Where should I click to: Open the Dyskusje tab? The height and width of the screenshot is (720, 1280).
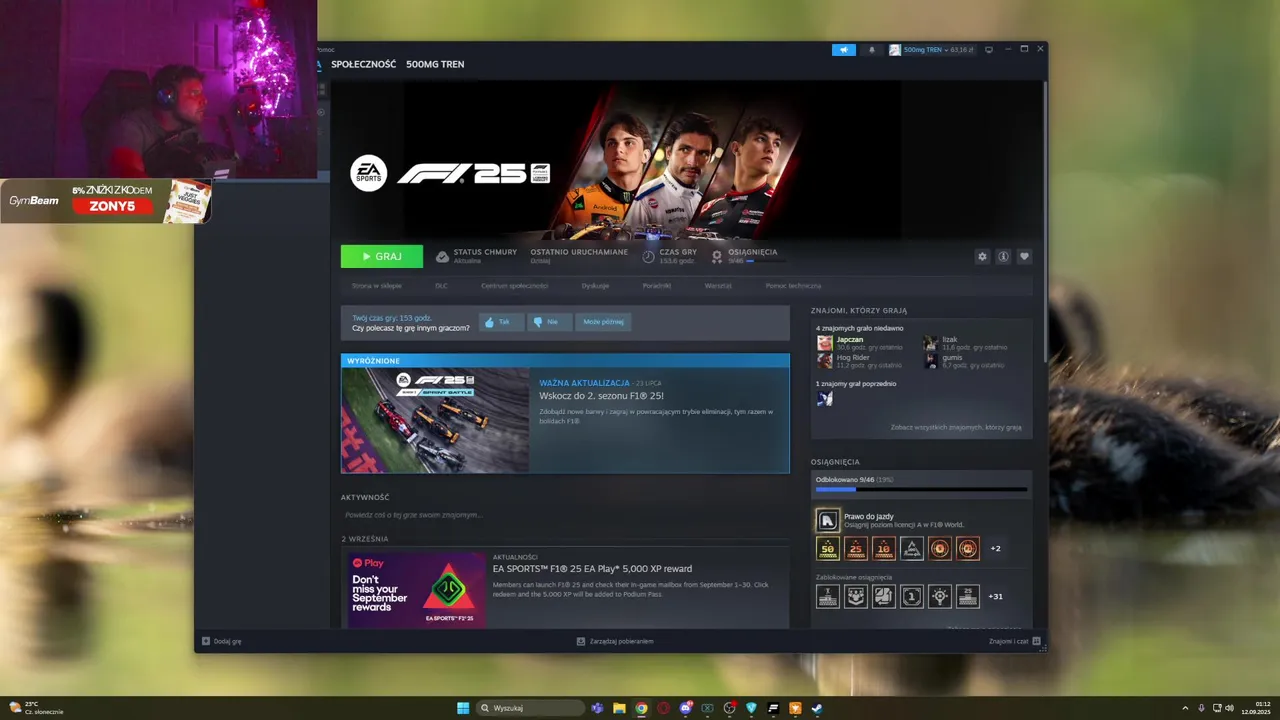(x=595, y=286)
